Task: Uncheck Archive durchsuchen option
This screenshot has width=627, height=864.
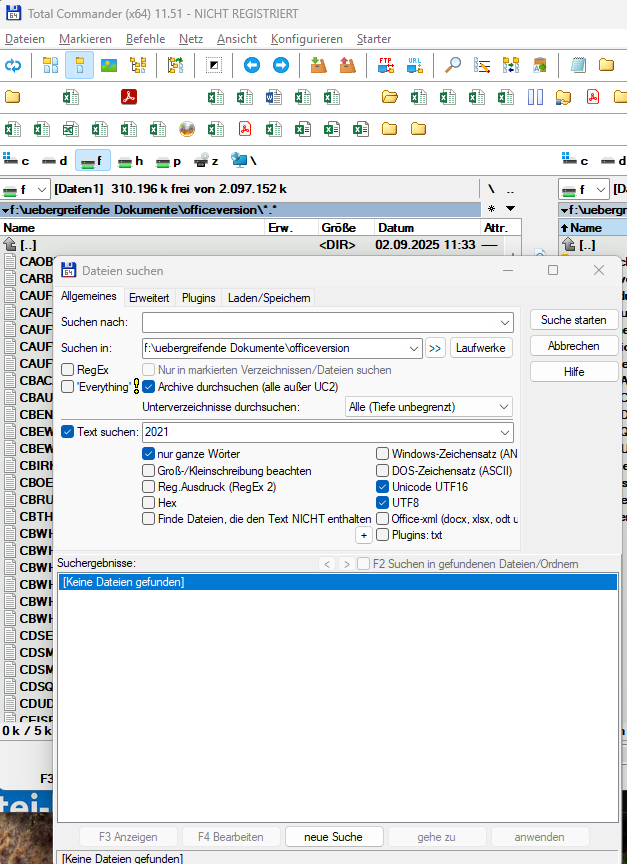Action: coord(148,387)
